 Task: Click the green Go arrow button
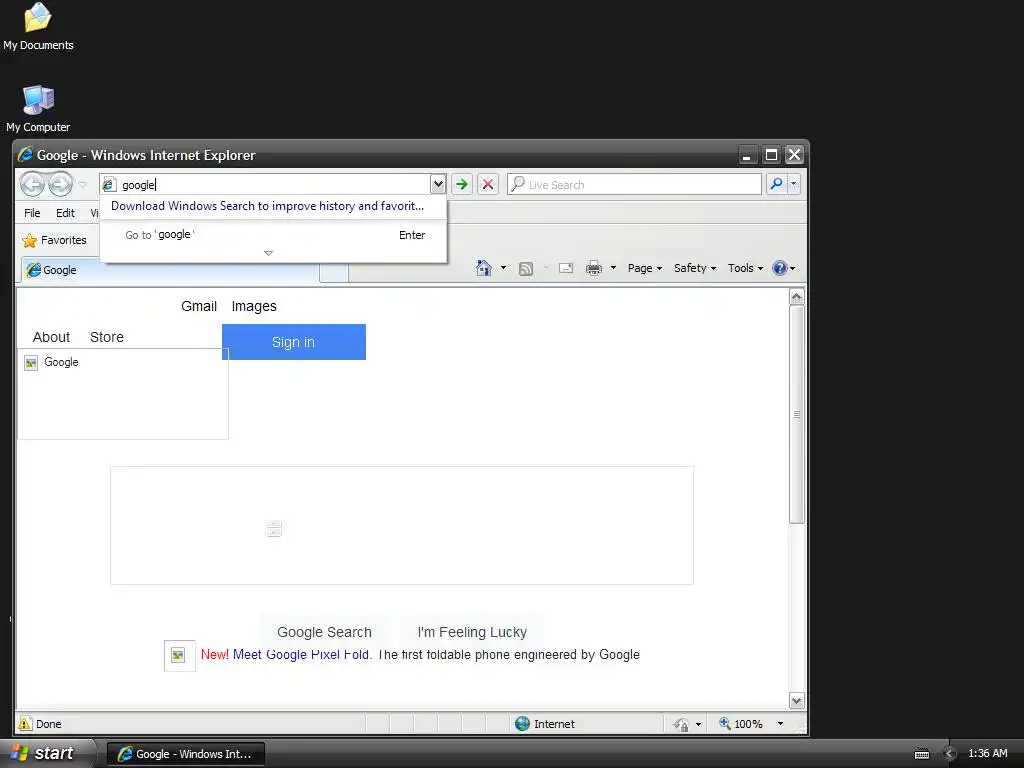pyautogui.click(x=462, y=184)
